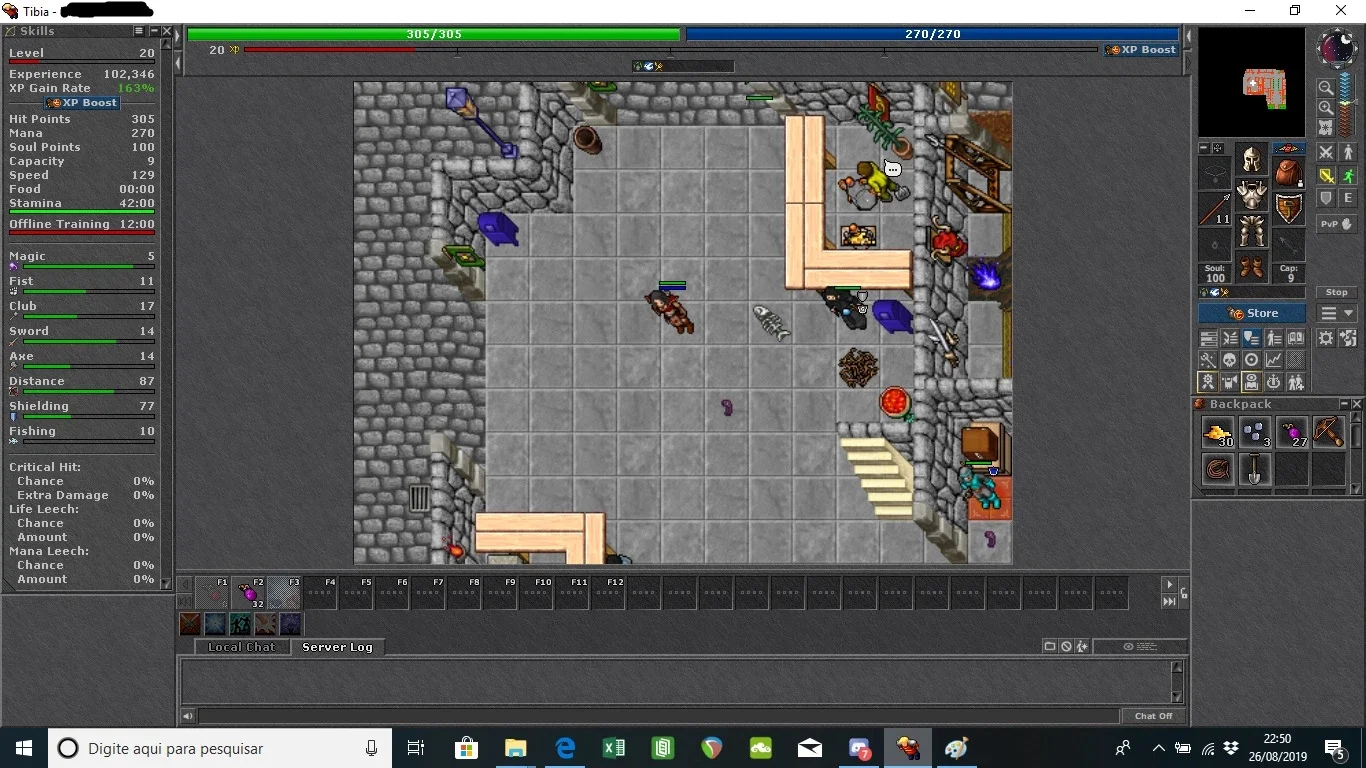Collapse the Backpack panel
This screenshot has height=768, width=1366.
[x=1344, y=404]
